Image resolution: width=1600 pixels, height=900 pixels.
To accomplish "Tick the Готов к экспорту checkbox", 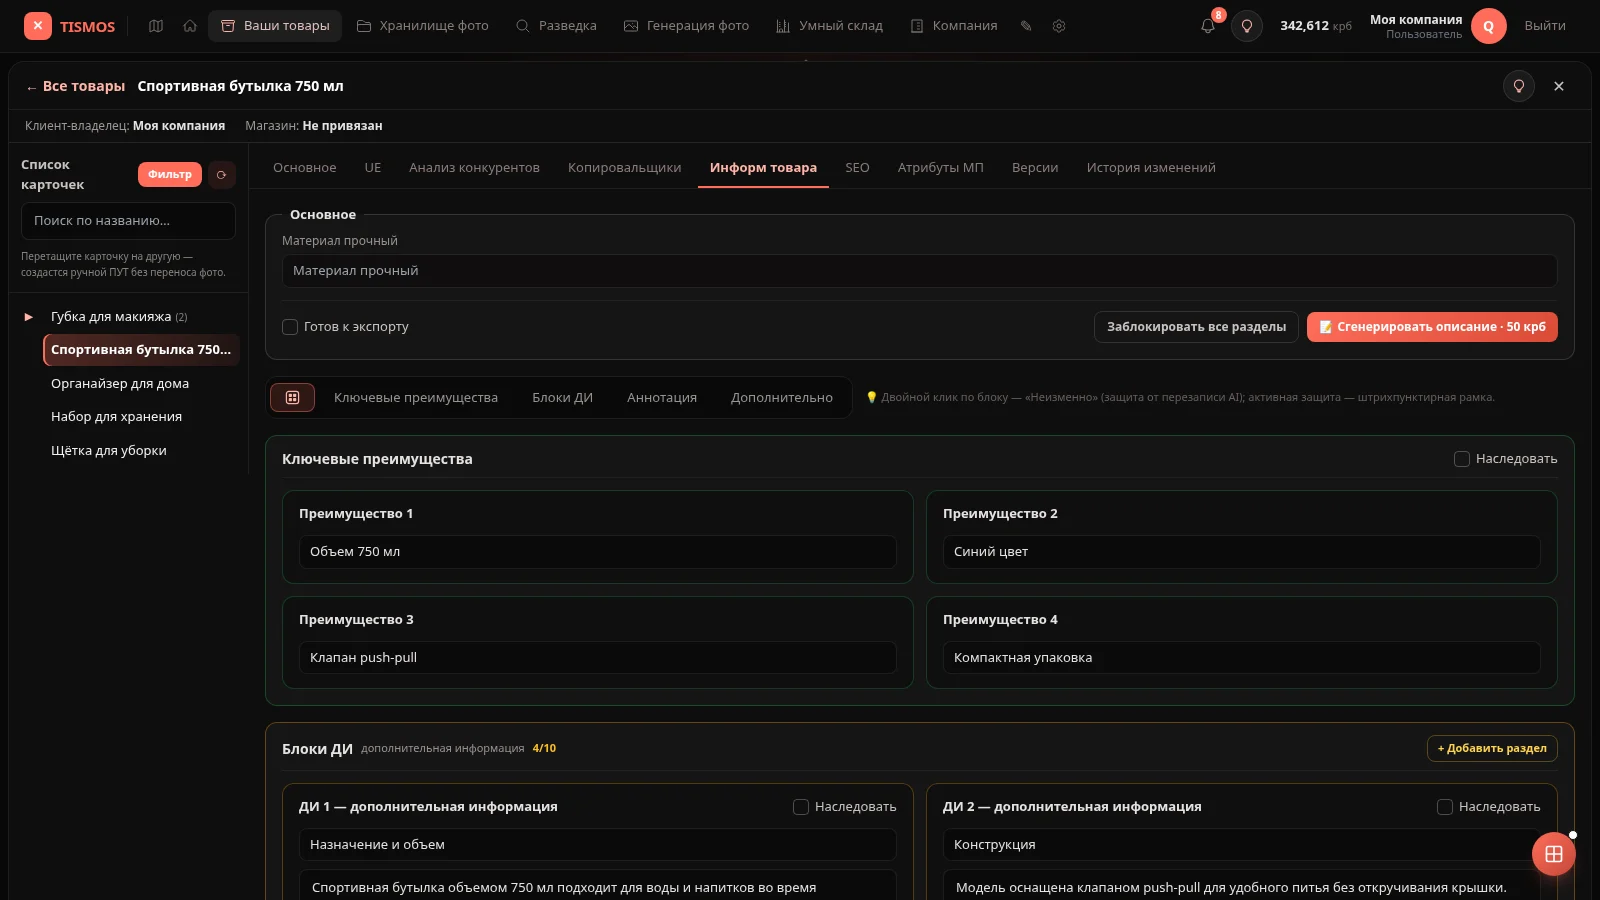I will point(290,327).
